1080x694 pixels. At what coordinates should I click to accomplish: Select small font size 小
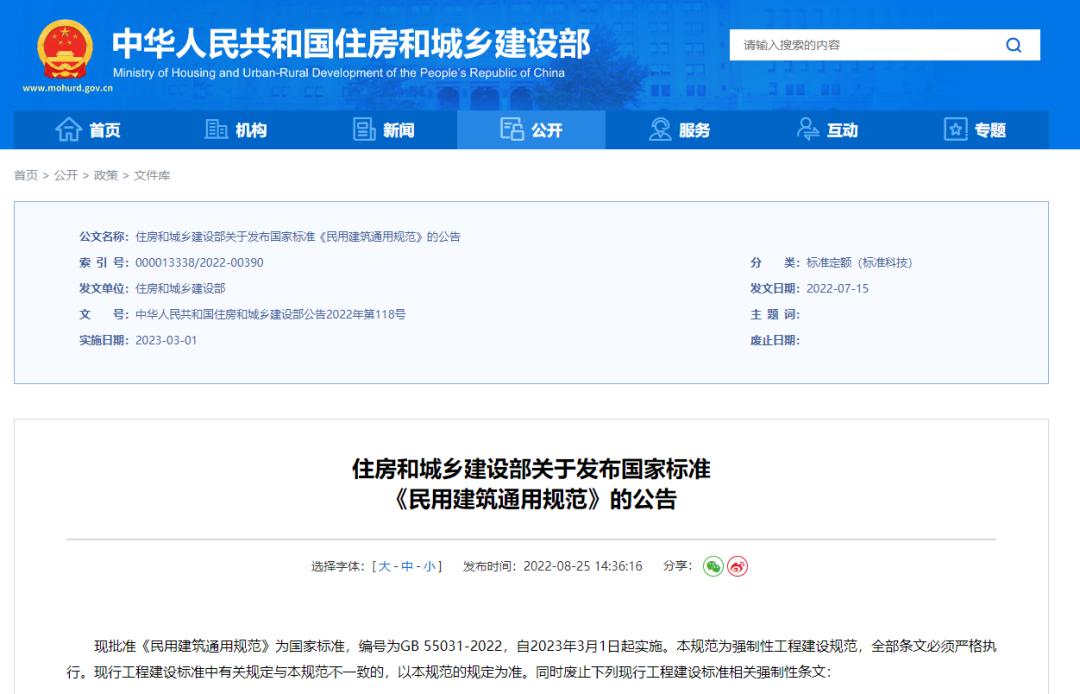pos(428,565)
